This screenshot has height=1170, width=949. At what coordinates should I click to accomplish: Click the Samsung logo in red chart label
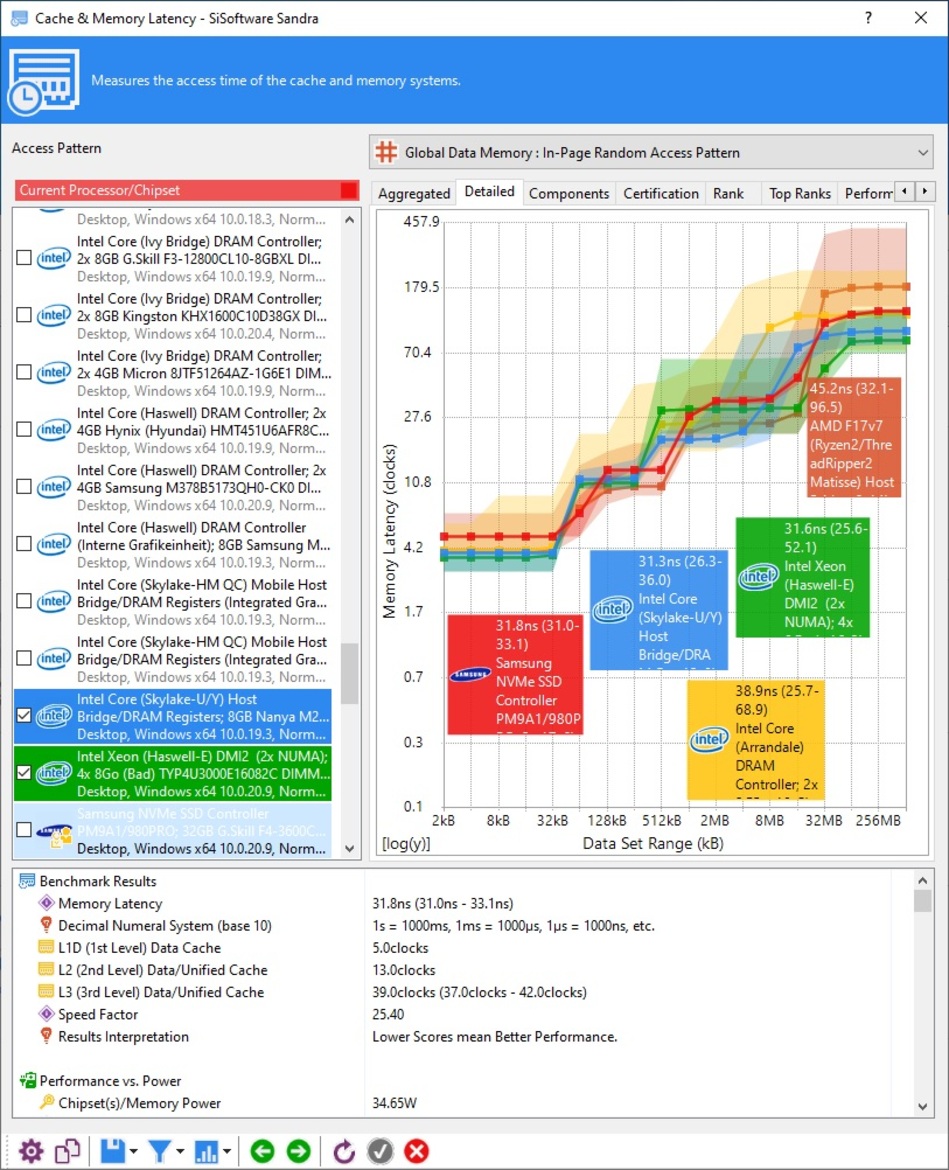click(x=470, y=675)
